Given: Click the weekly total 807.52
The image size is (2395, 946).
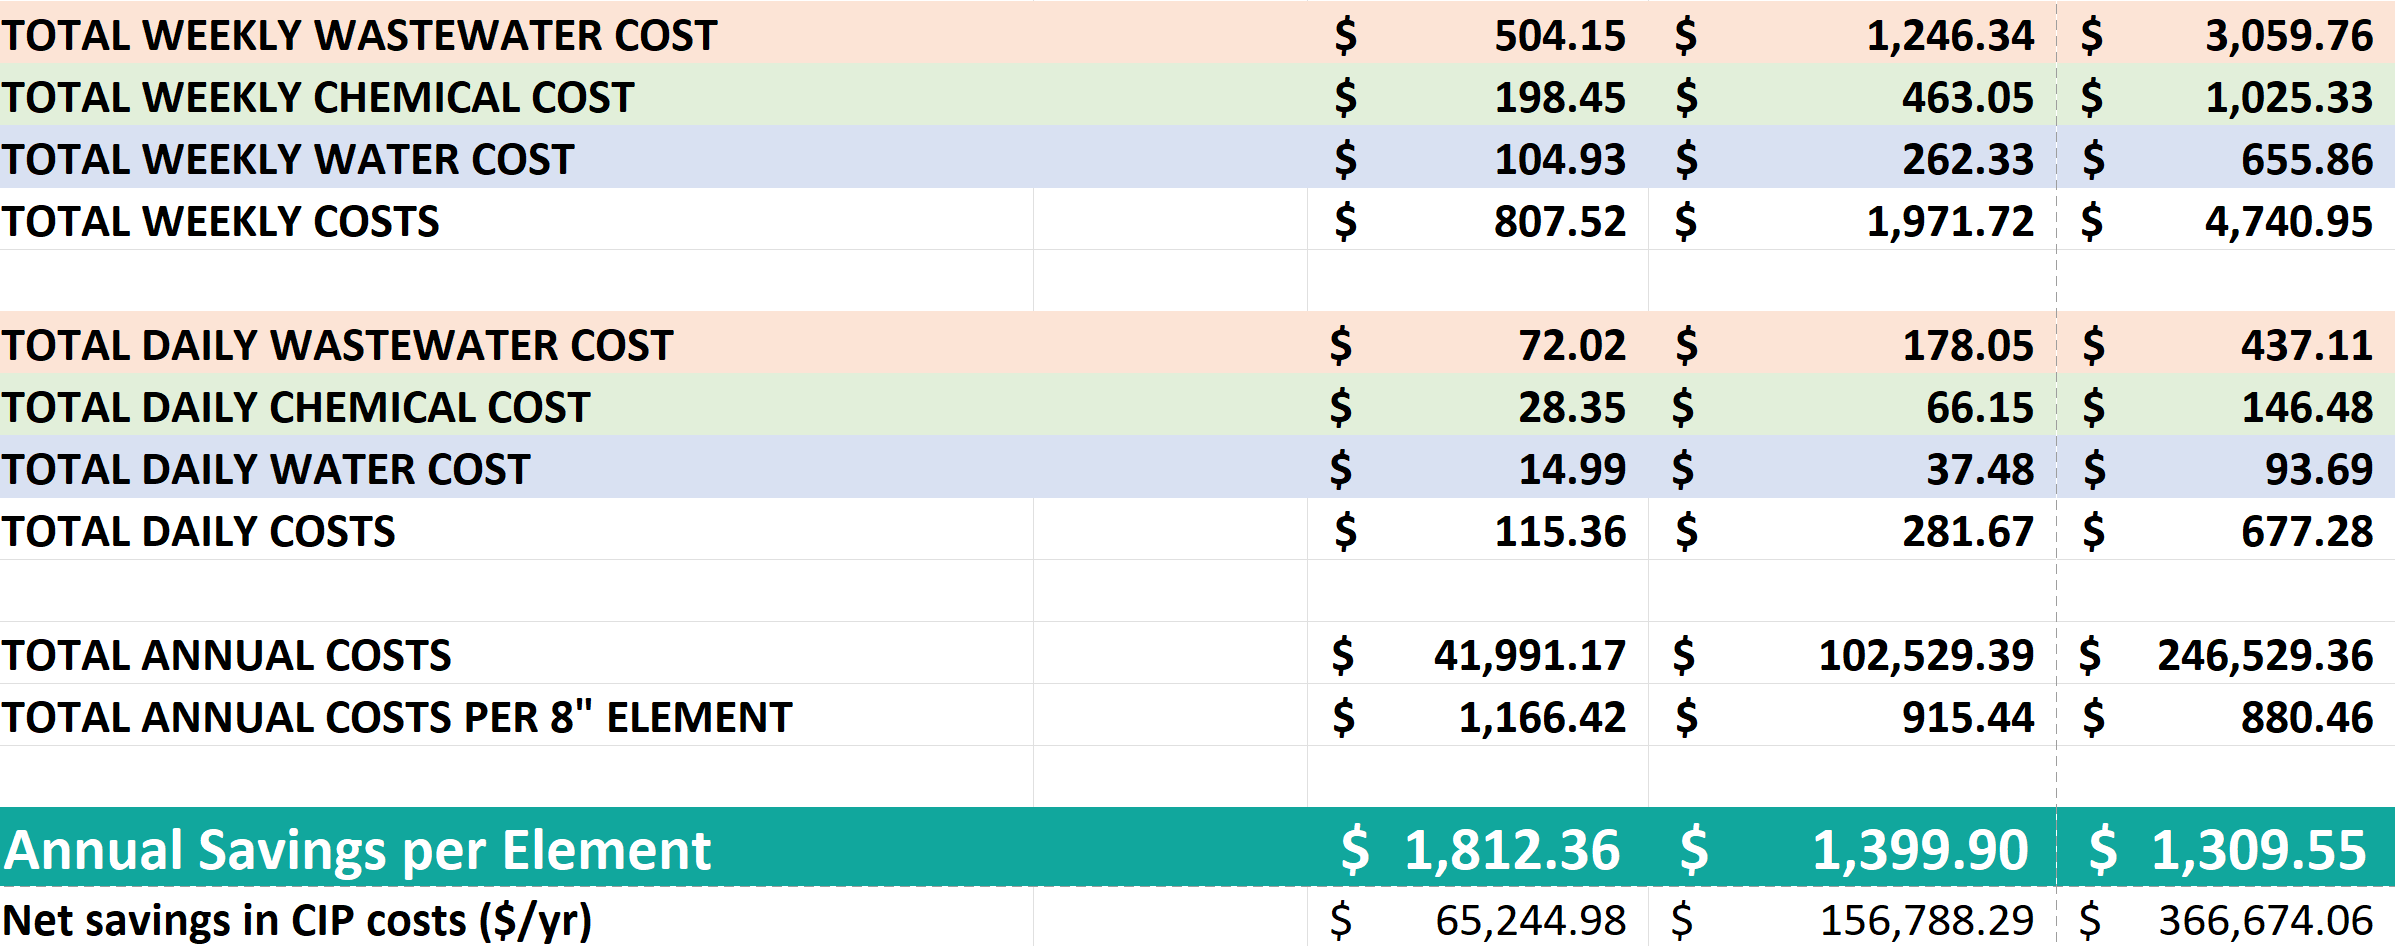Looking at the screenshot, I should point(1560,221).
